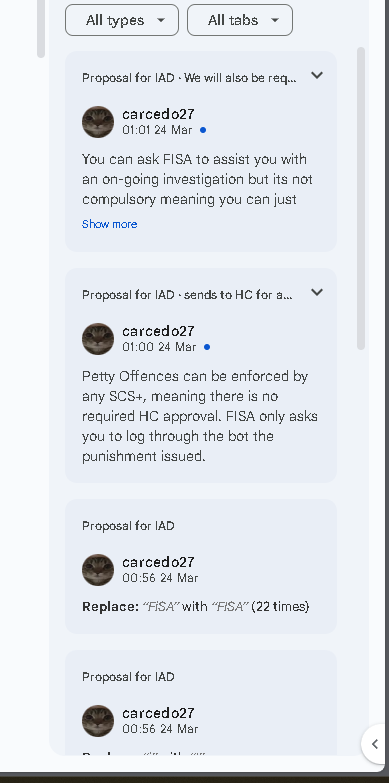Open the All types filter dropdown
This screenshot has height=783, width=389.
click(x=122, y=20)
